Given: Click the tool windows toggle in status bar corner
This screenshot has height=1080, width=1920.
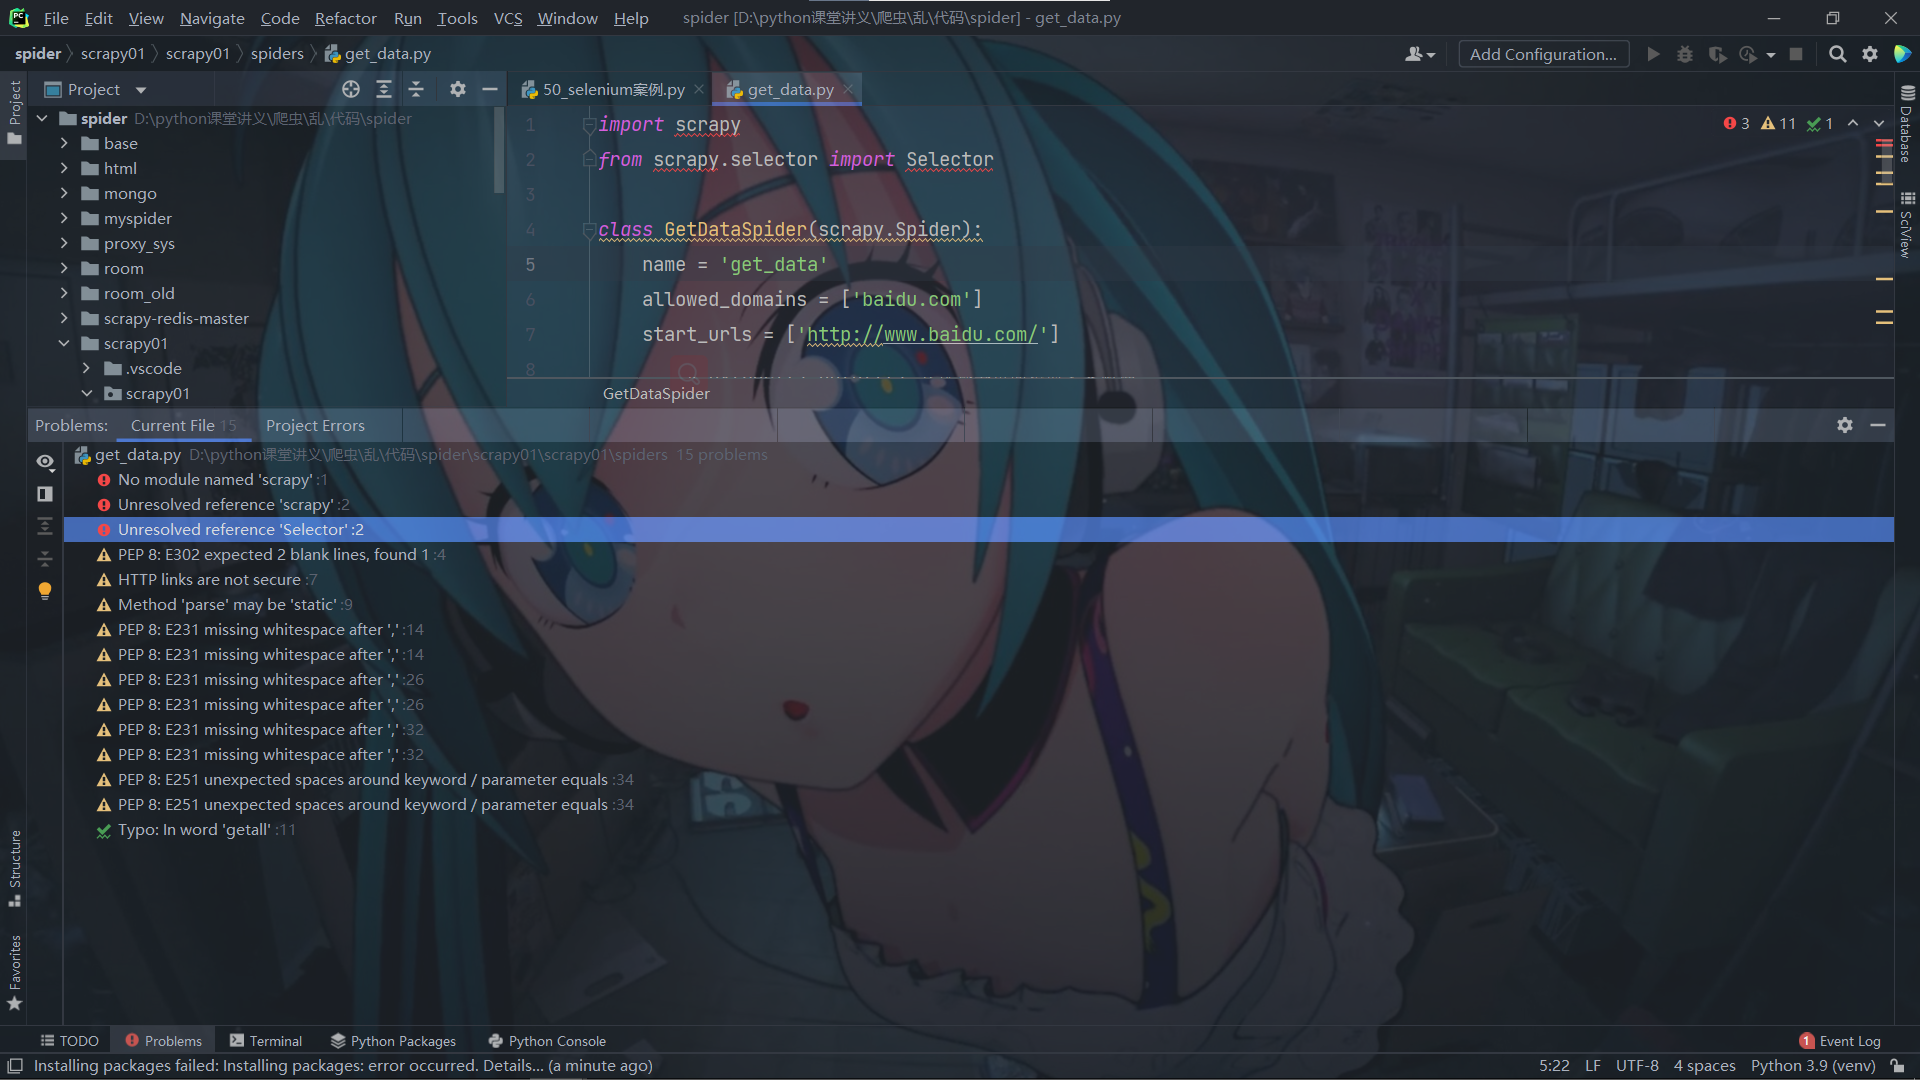Looking at the screenshot, I should [15, 1066].
